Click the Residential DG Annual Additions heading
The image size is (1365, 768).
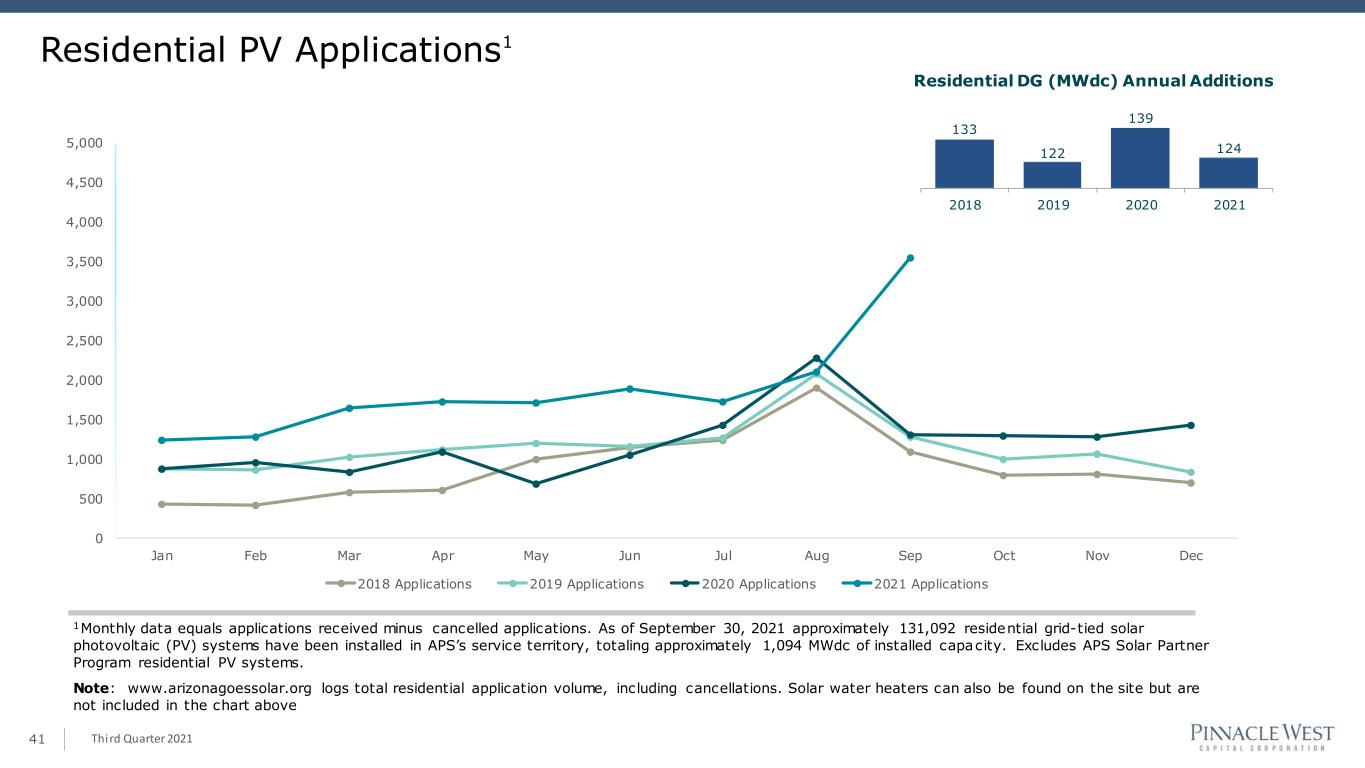click(1094, 81)
